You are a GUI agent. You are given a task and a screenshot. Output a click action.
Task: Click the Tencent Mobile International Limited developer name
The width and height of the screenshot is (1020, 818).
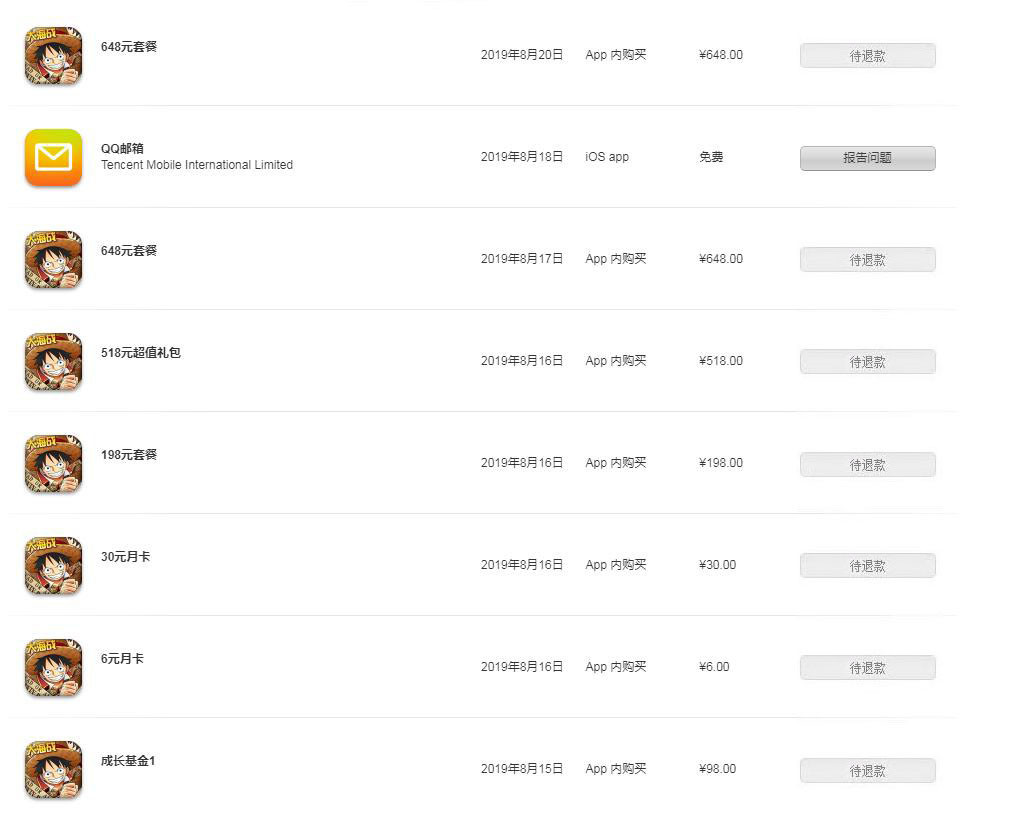click(x=197, y=165)
